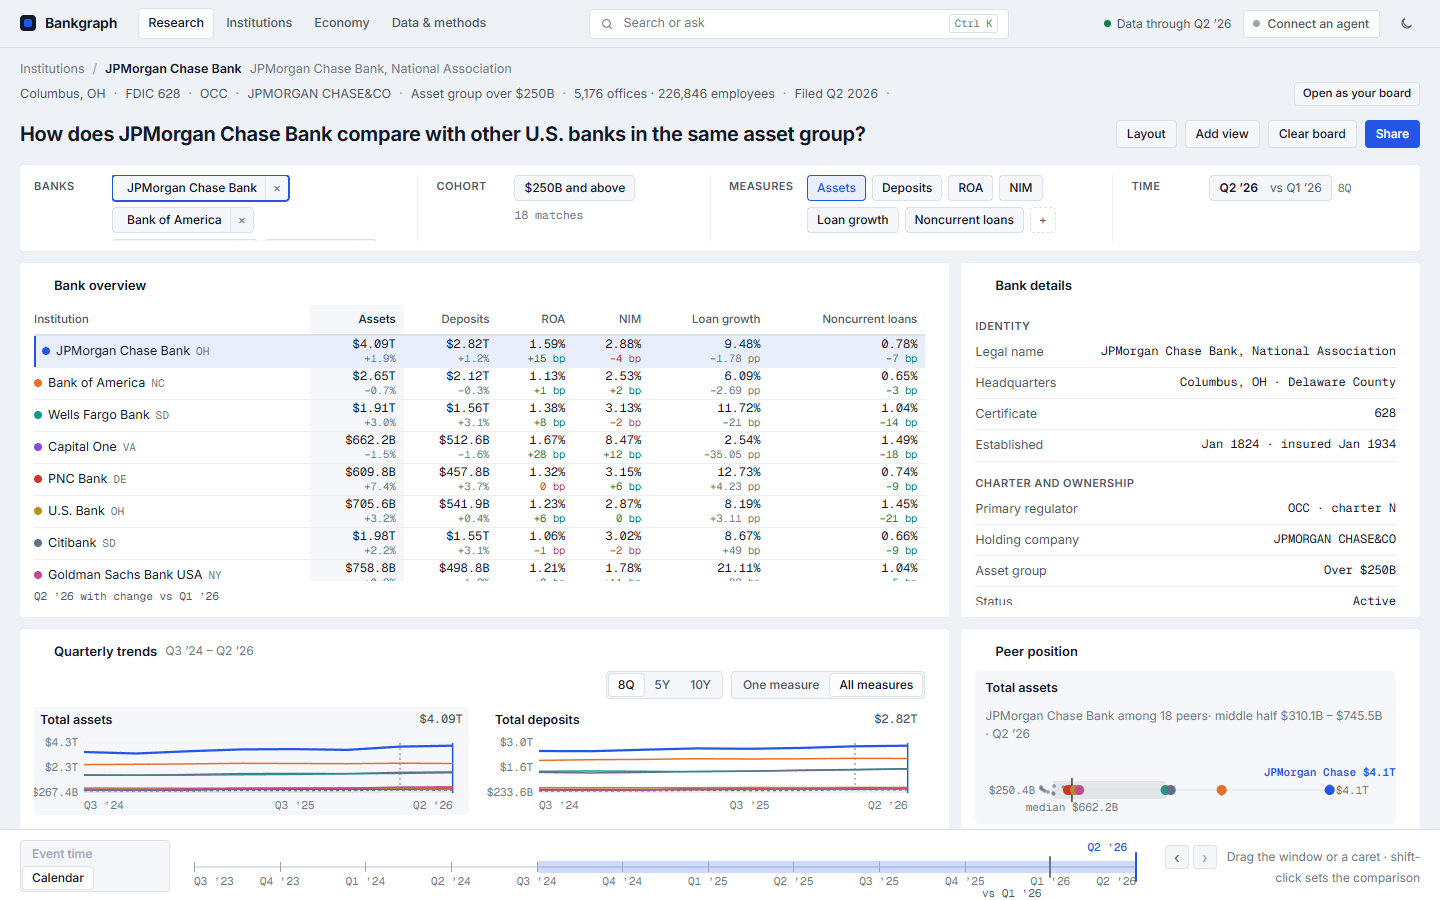Toggle the Noncurrent loans measure chip

pos(964,220)
